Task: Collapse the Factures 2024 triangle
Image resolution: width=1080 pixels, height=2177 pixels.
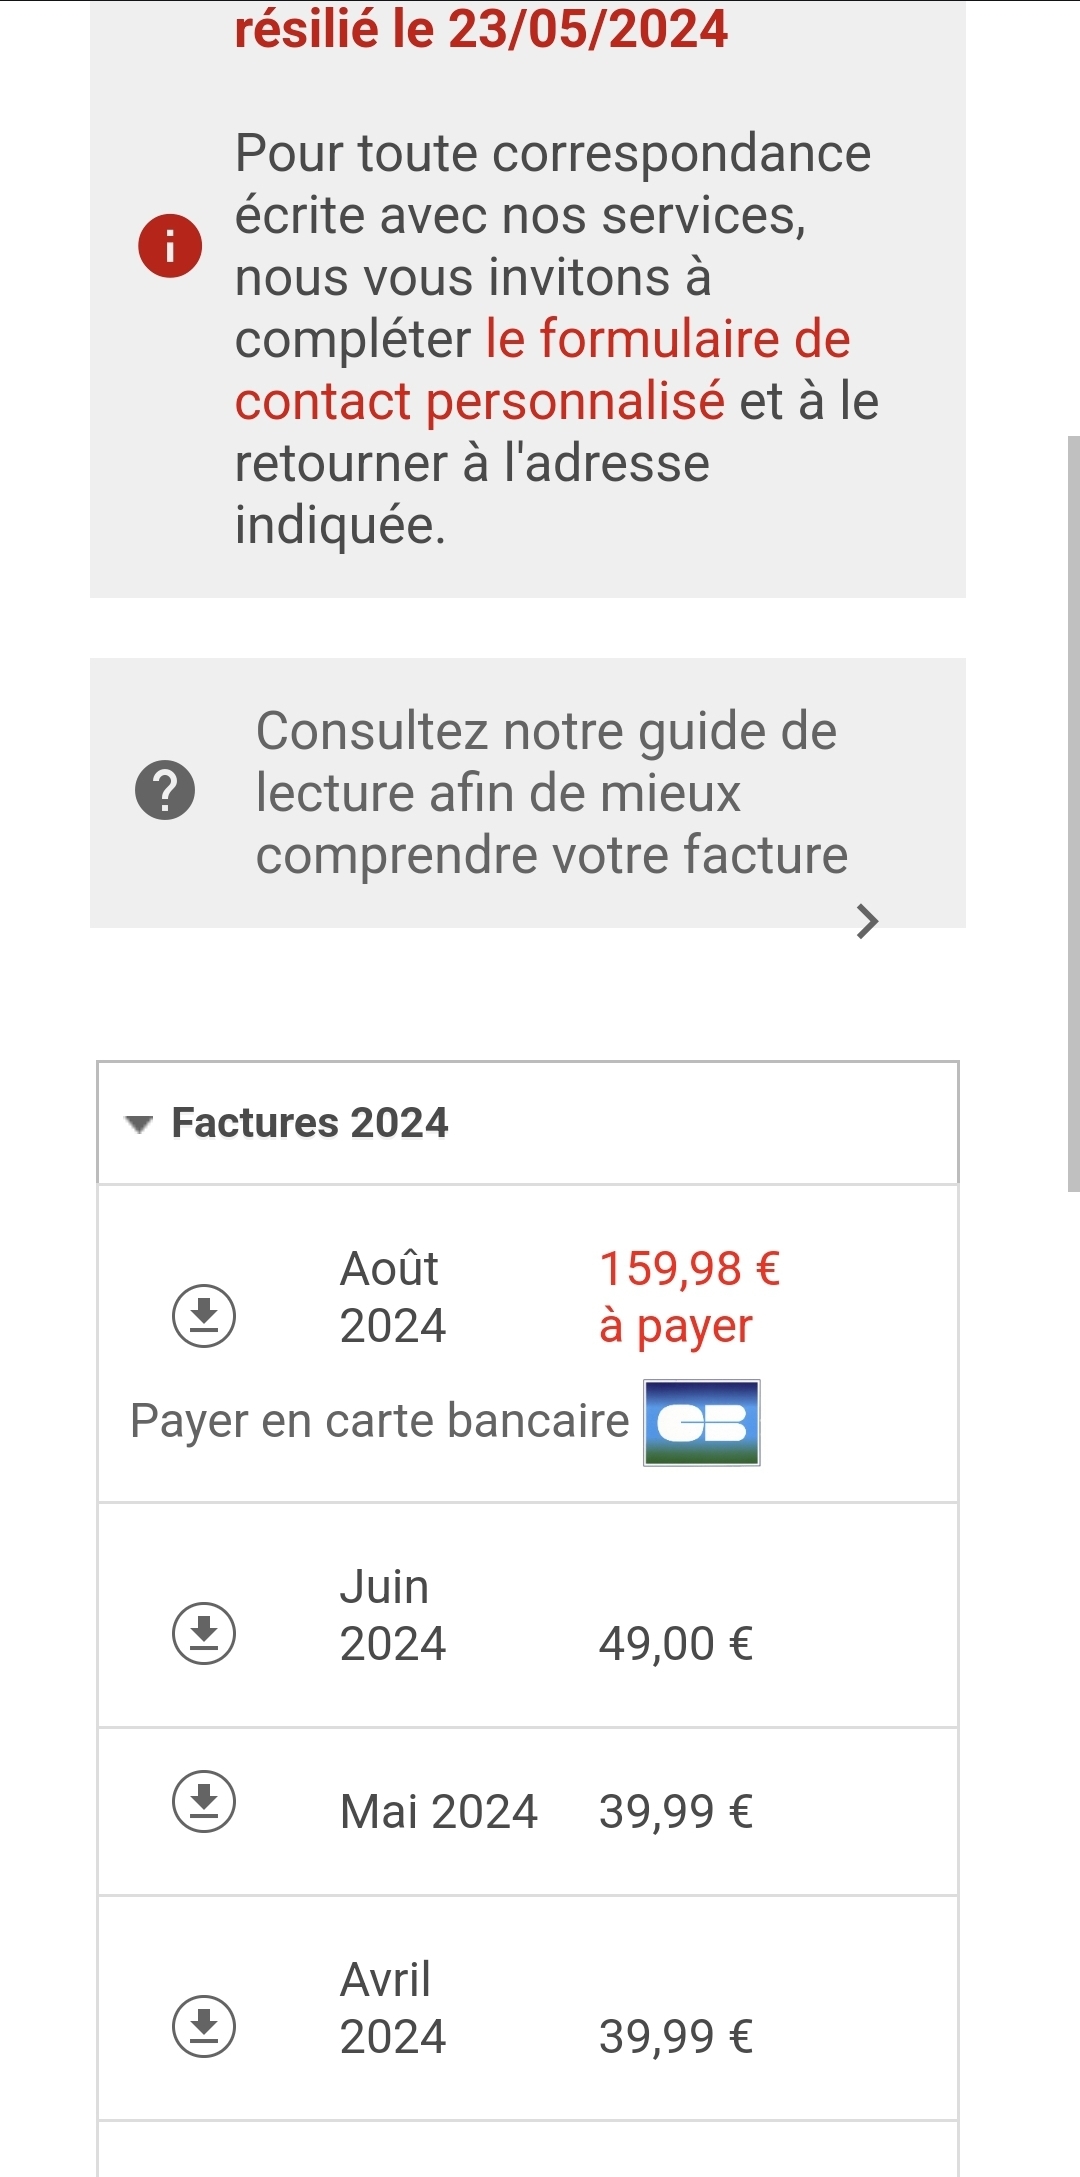Action: pyautogui.click(x=139, y=1124)
